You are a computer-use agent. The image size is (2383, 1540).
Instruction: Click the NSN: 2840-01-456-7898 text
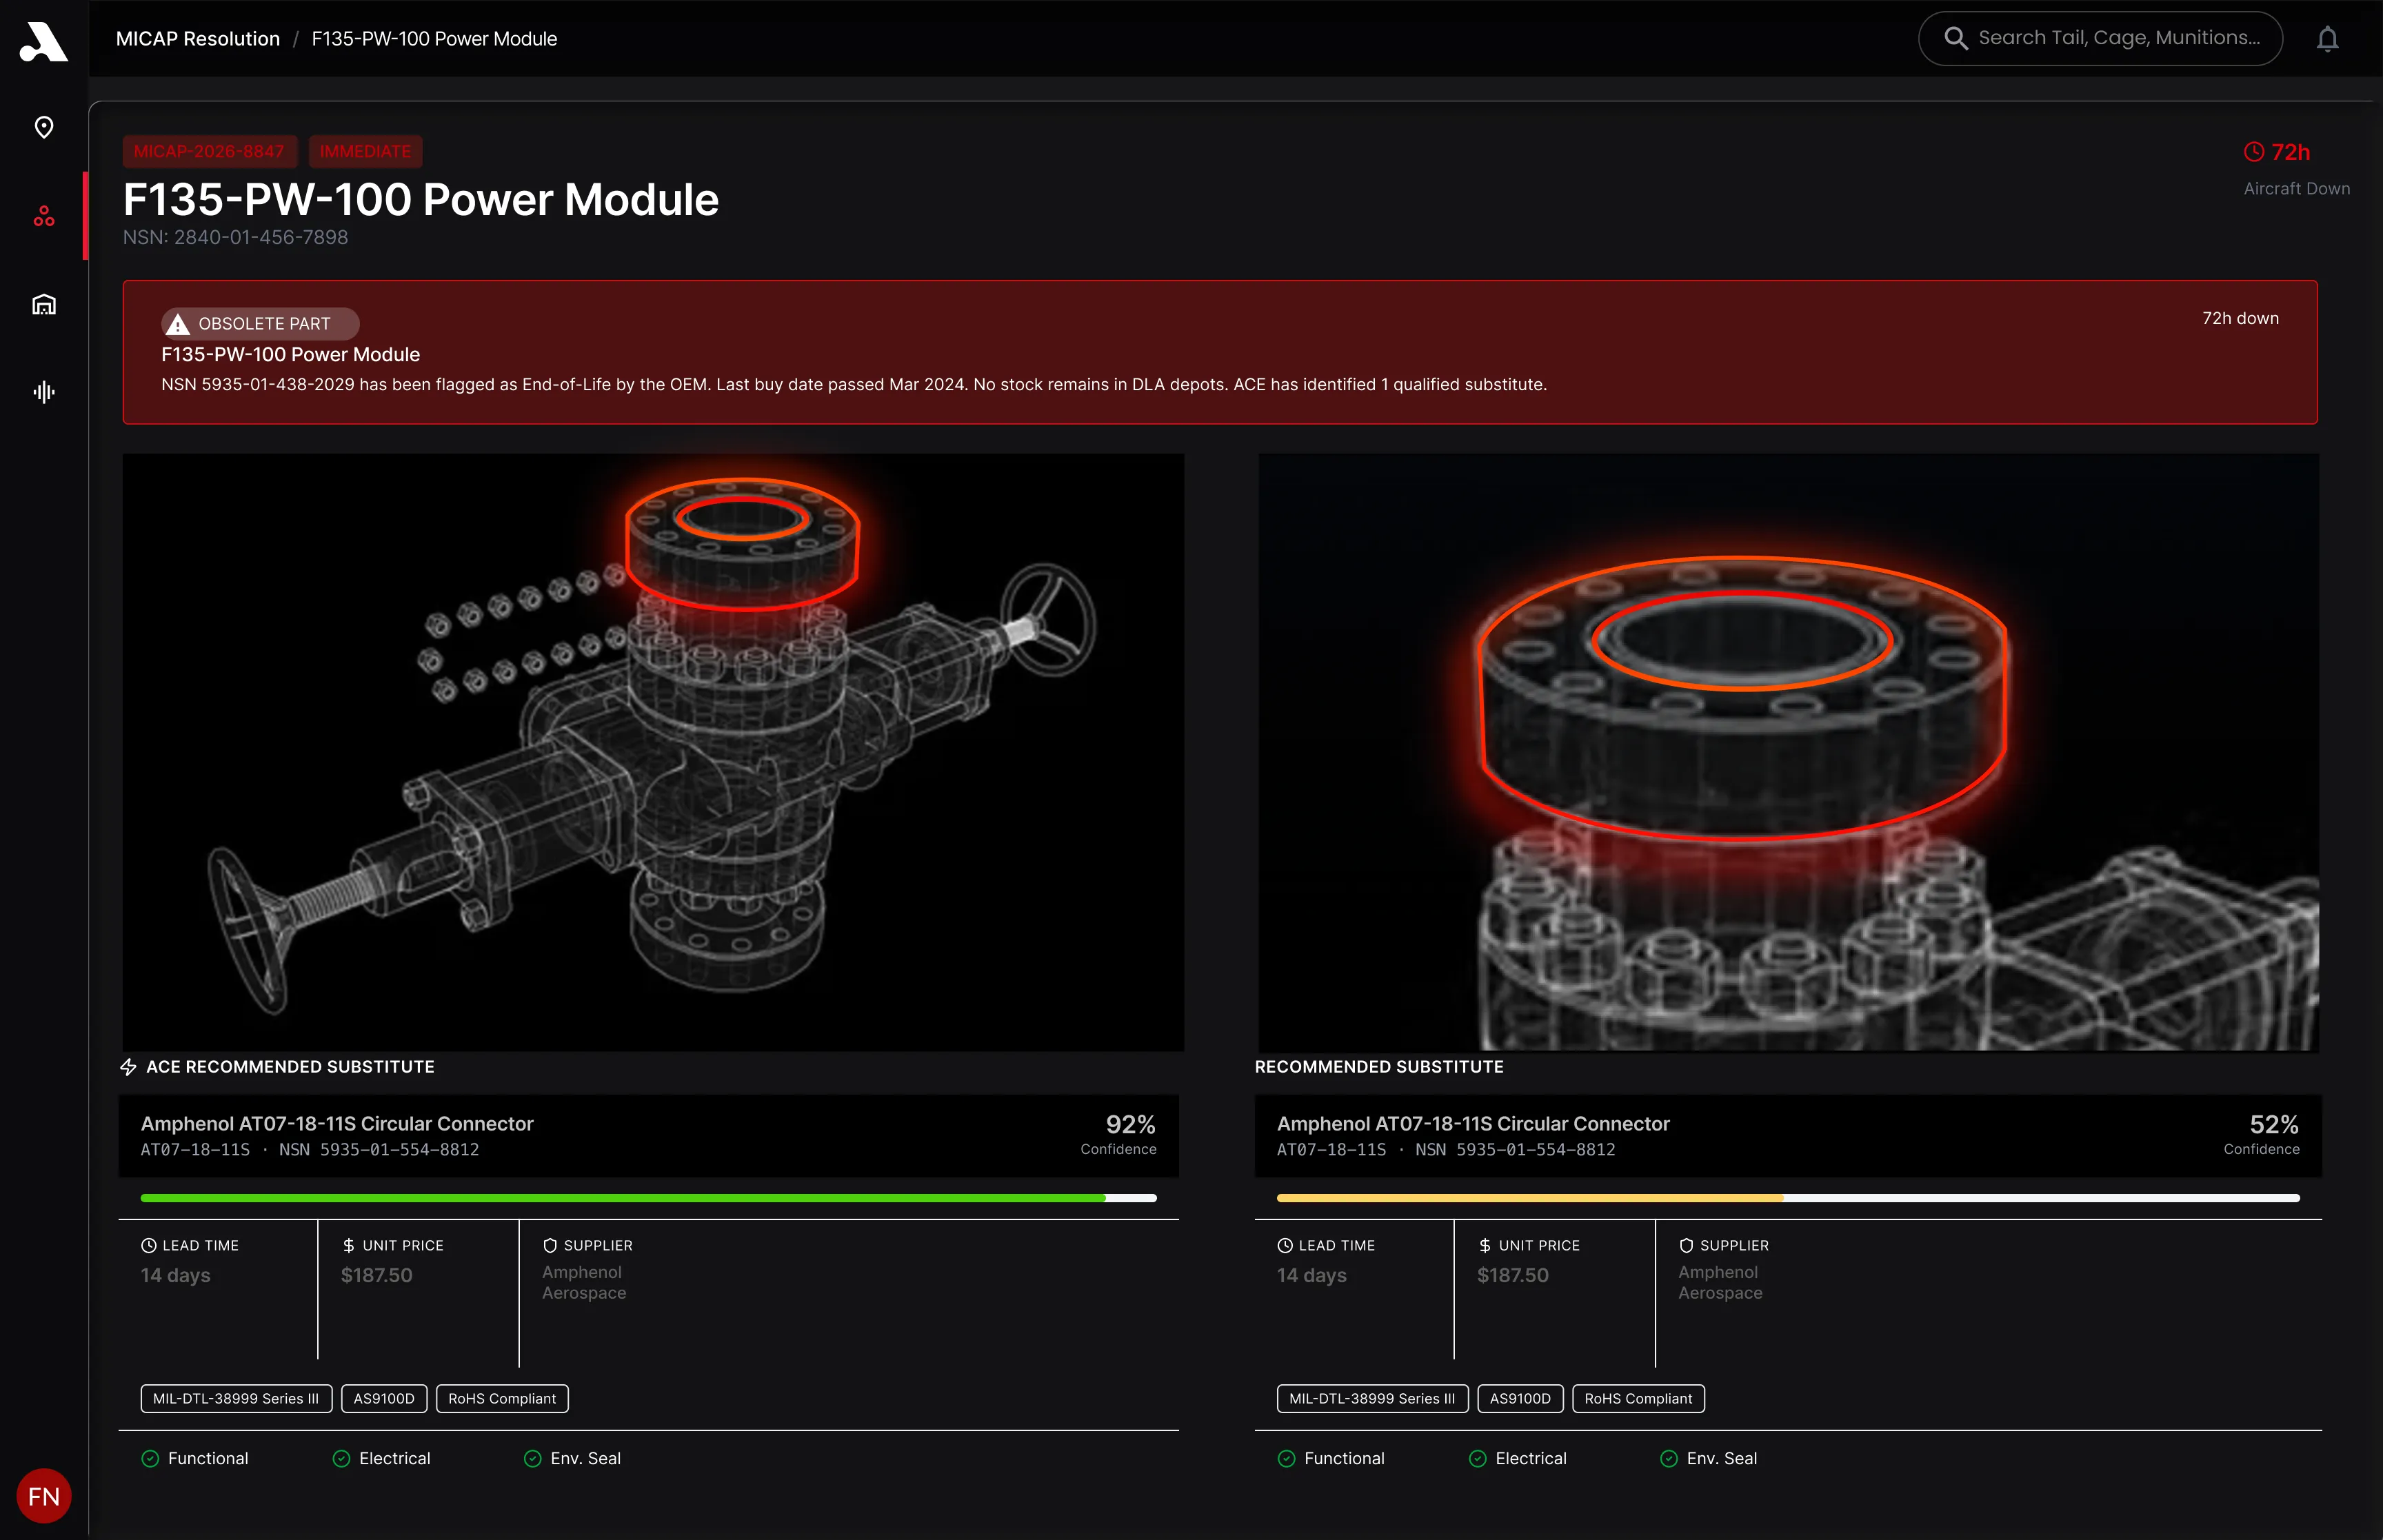click(x=235, y=238)
